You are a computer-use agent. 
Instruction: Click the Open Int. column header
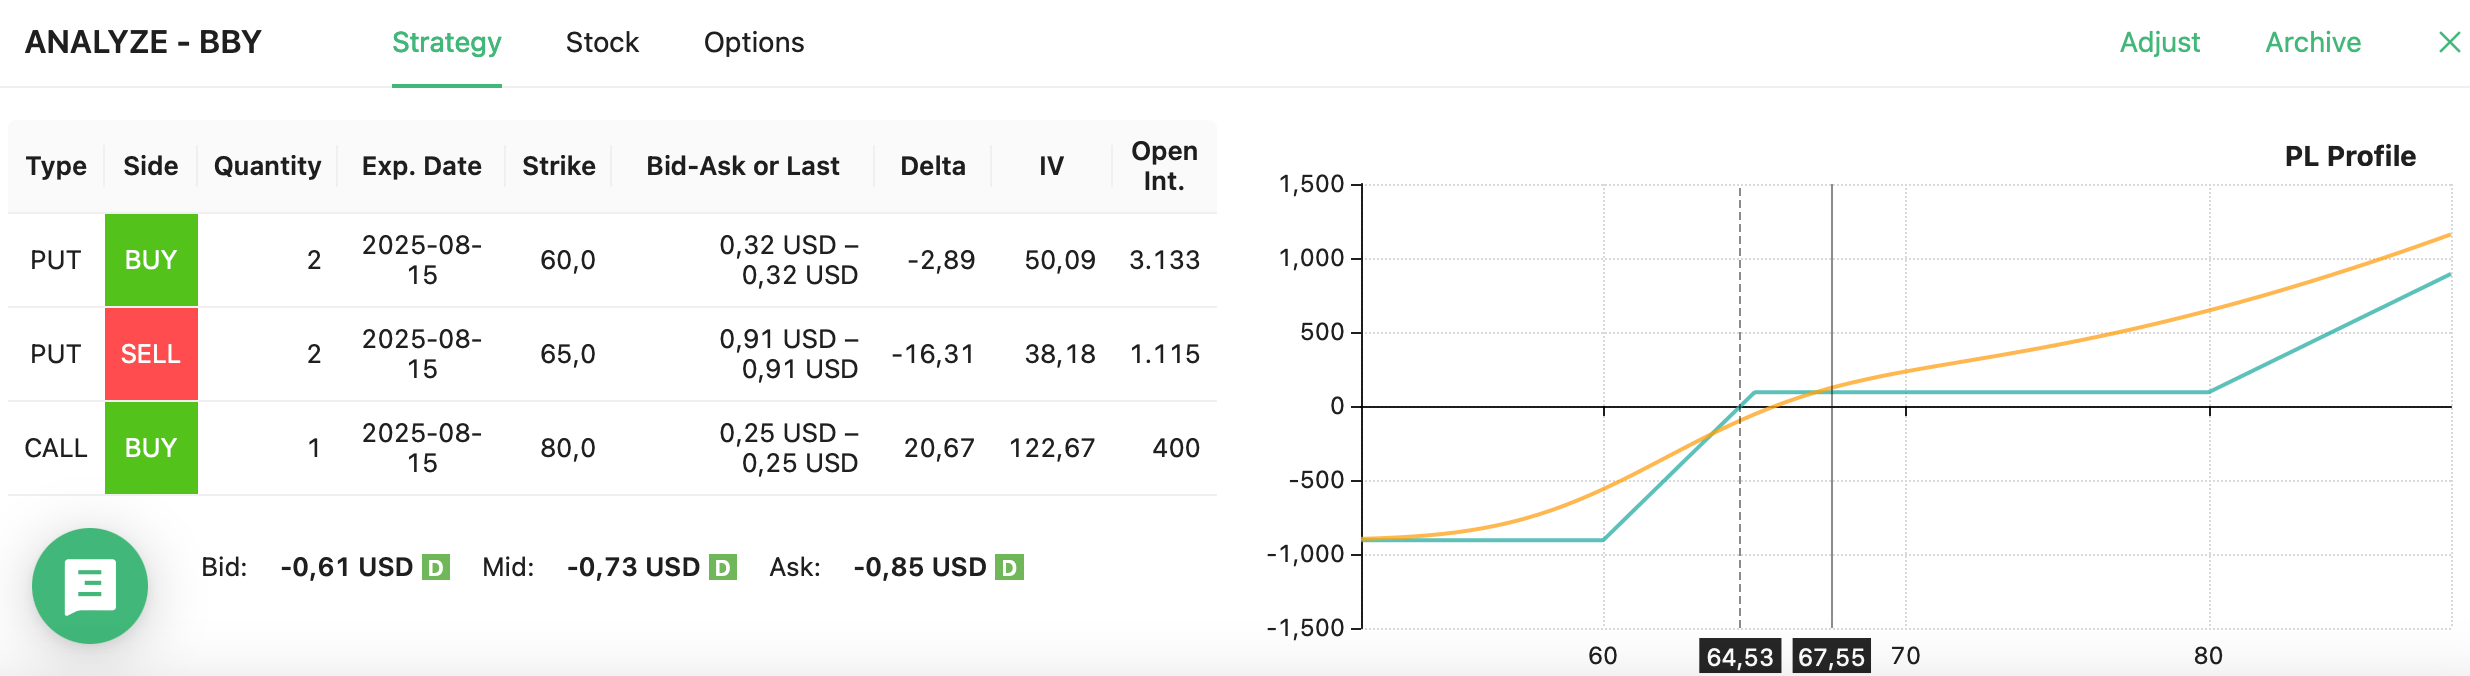pyautogui.click(x=1164, y=166)
